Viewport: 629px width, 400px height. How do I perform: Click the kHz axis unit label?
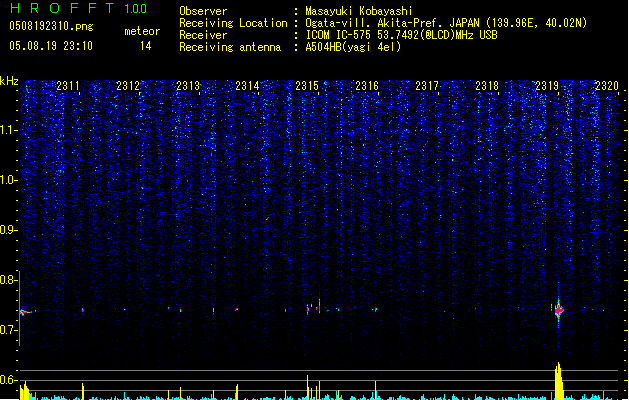point(9,81)
